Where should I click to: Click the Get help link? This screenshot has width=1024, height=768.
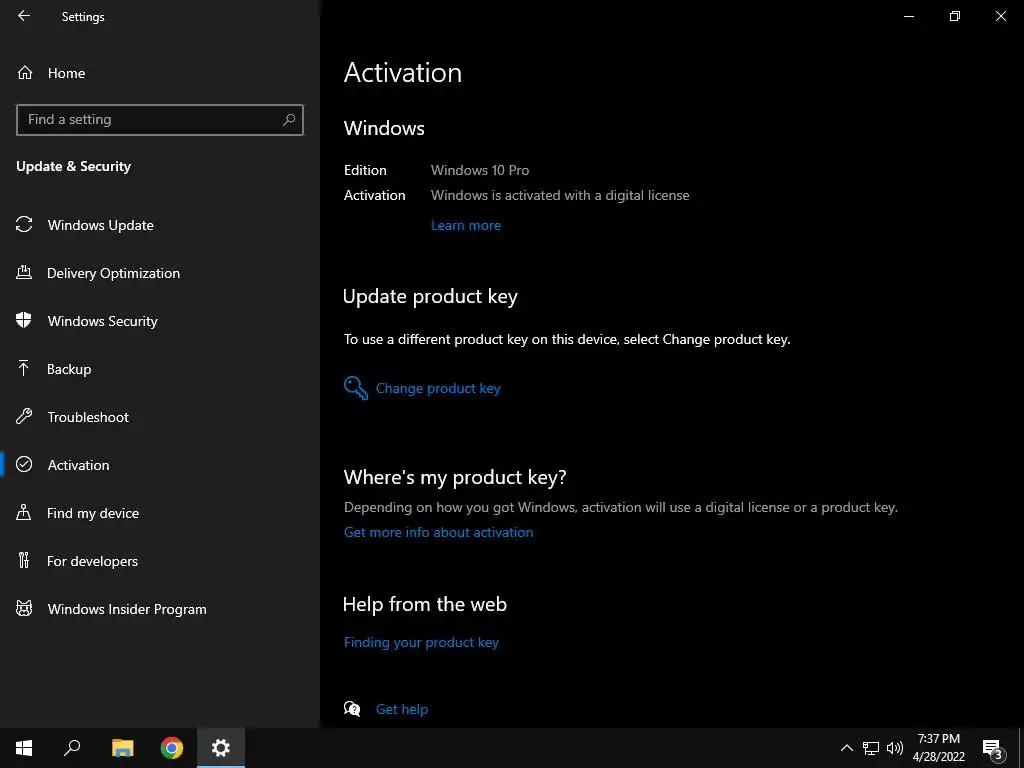(402, 709)
